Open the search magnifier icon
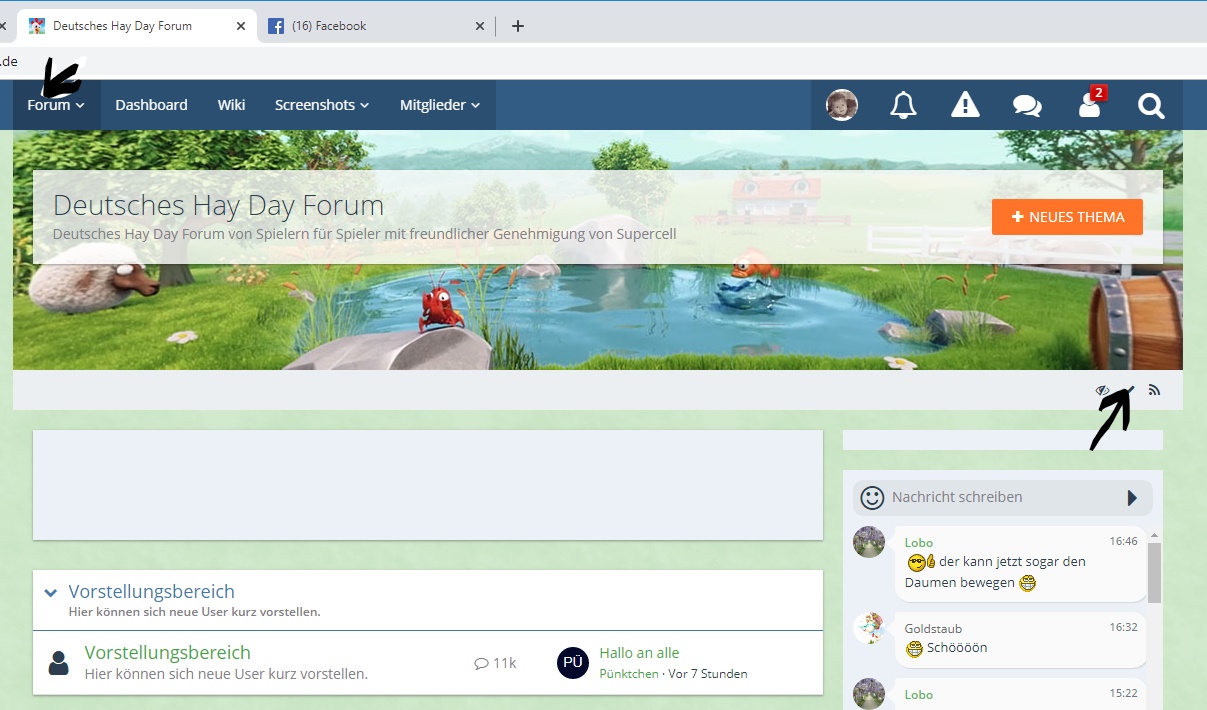This screenshot has width=1207, height=710. pyautogui.click(x=1151, y=105)
